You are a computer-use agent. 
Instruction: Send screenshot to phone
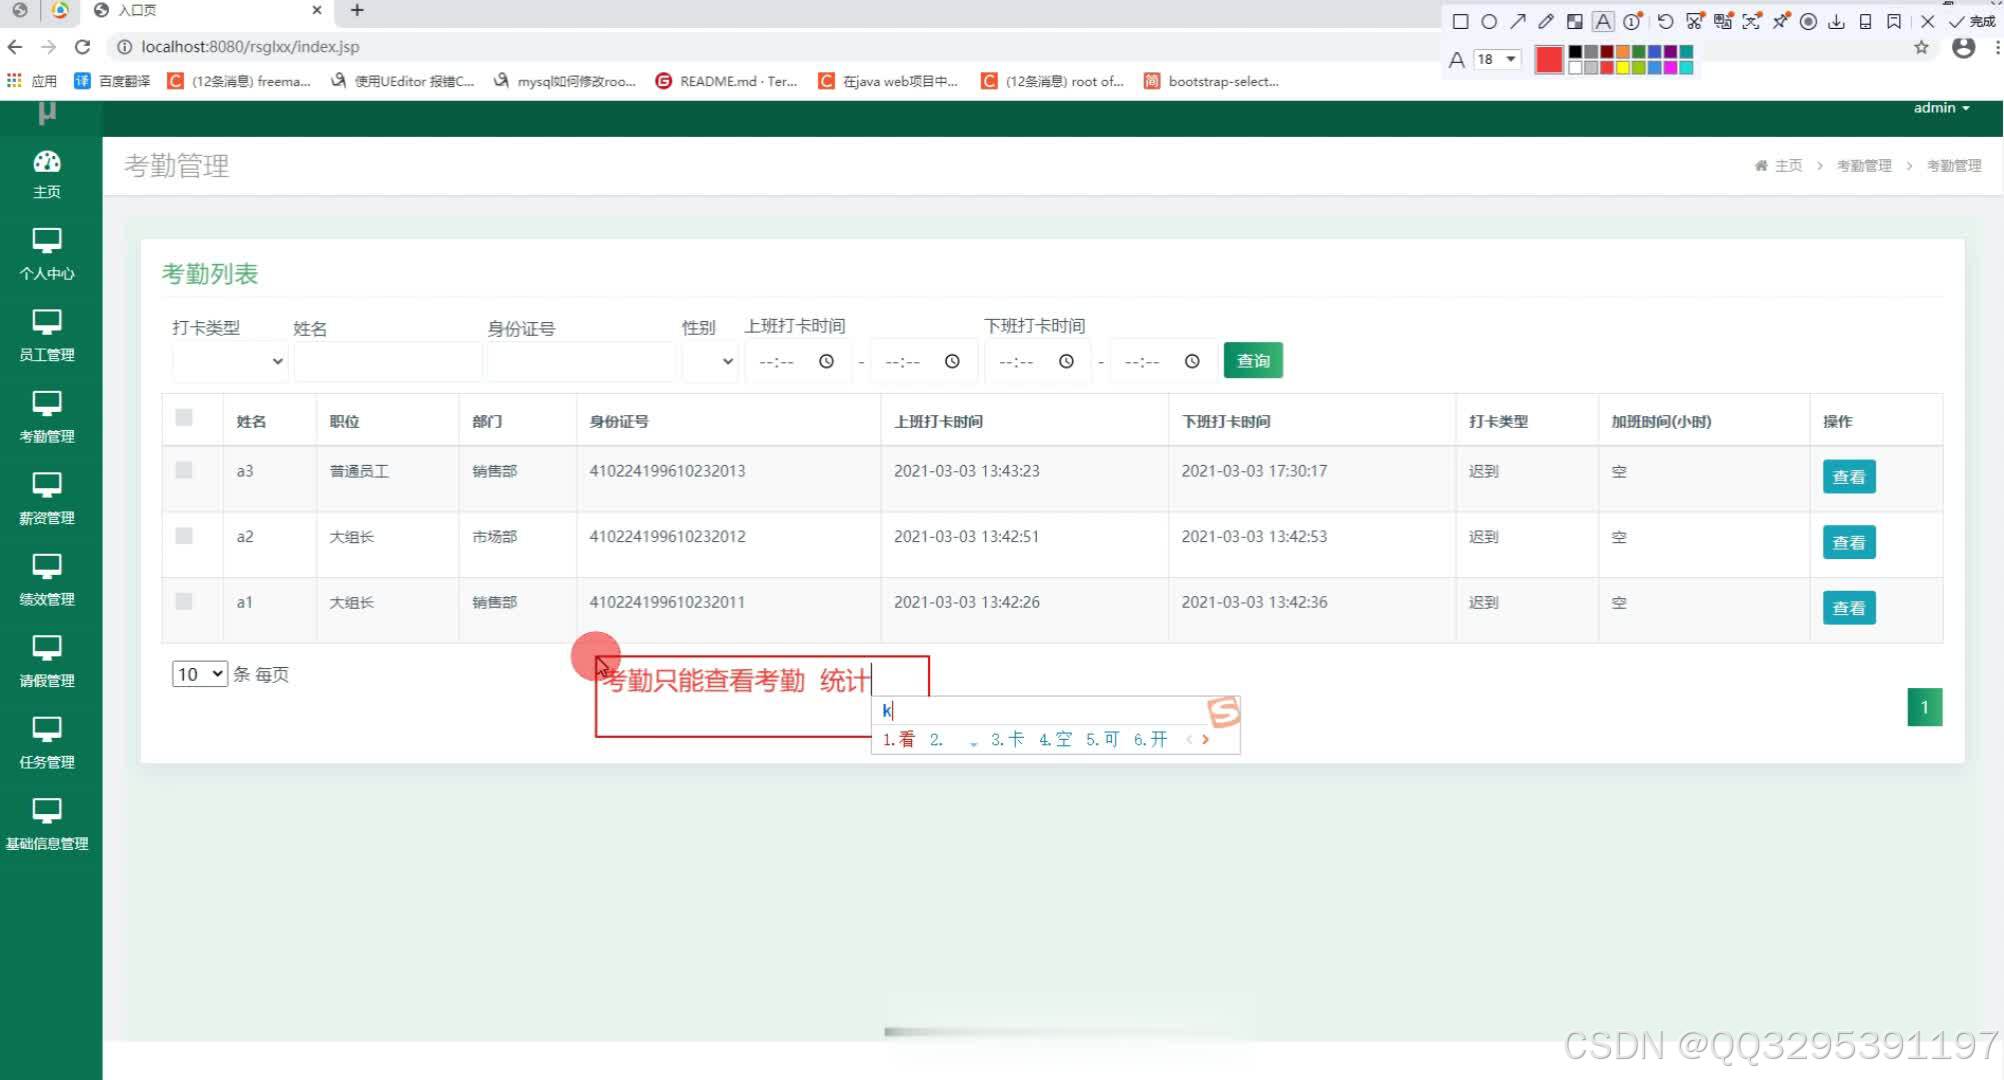pyautogui.click(x=1865, y=22)
